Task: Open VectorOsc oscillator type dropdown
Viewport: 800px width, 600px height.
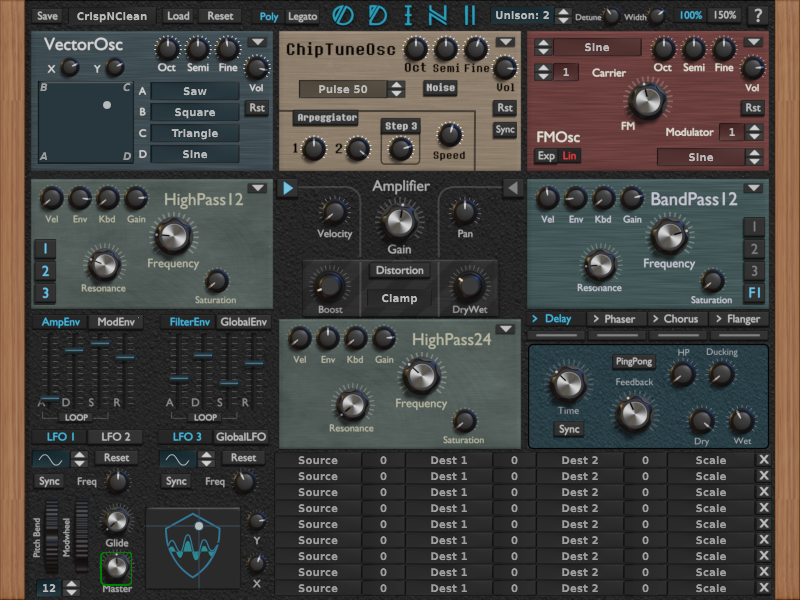Action: tap(258, 42)
